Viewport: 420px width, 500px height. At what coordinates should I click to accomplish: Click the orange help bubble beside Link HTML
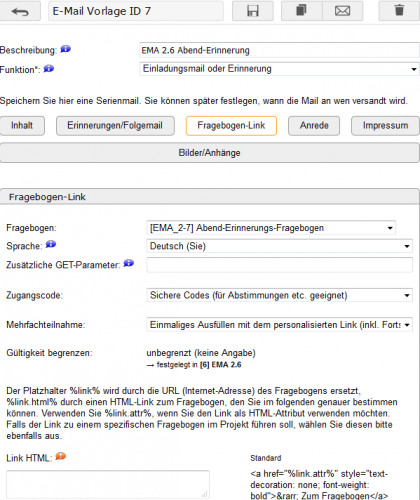61,456
